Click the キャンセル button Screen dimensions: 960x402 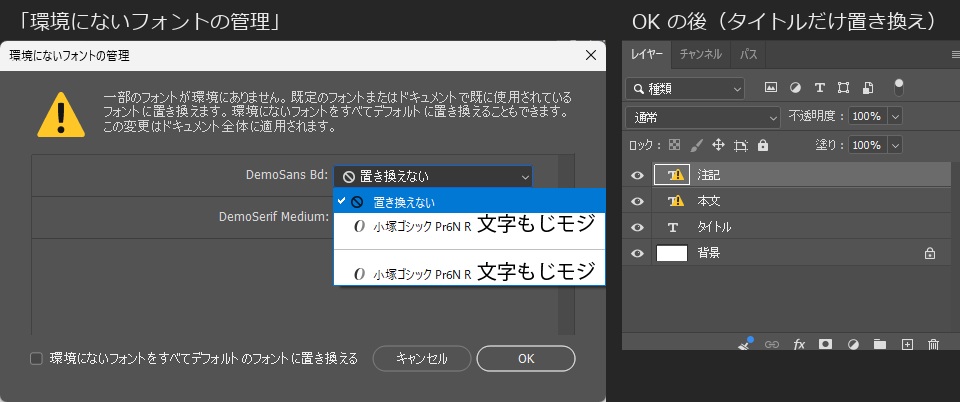421,359
